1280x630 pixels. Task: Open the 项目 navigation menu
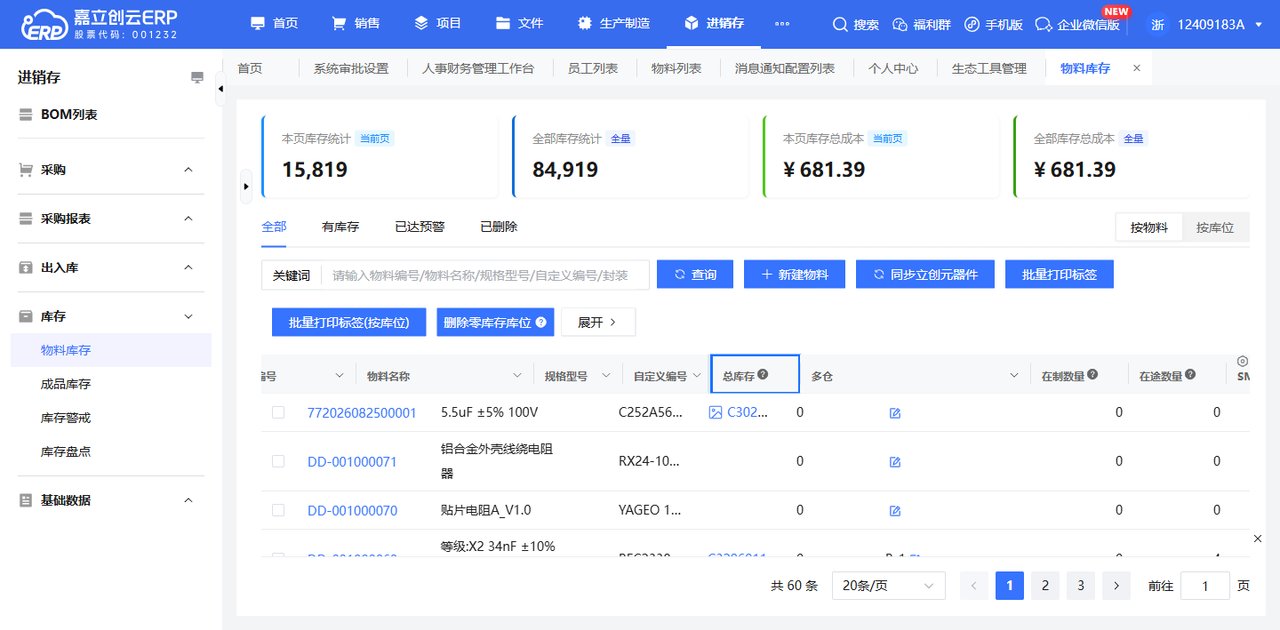pos(437,23)
